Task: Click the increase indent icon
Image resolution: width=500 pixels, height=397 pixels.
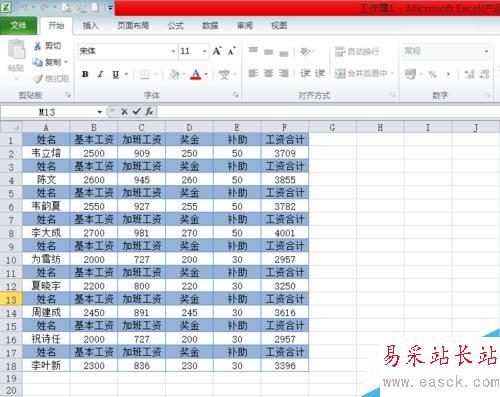Action: (x=320, y=73)
